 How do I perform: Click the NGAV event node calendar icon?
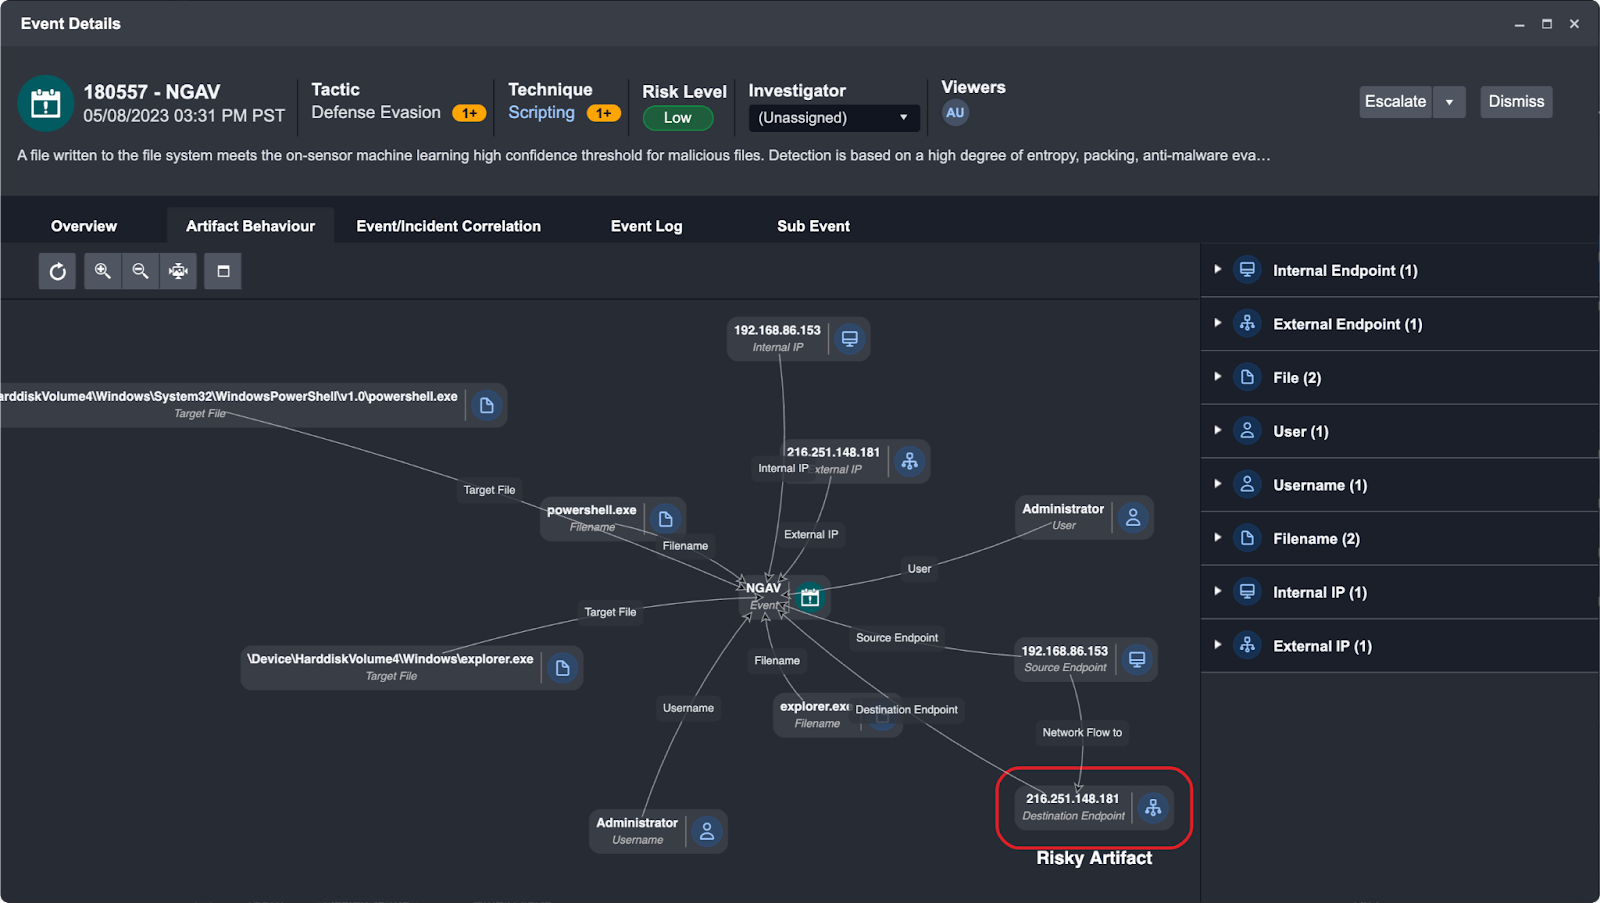click(x=810, y=597)
